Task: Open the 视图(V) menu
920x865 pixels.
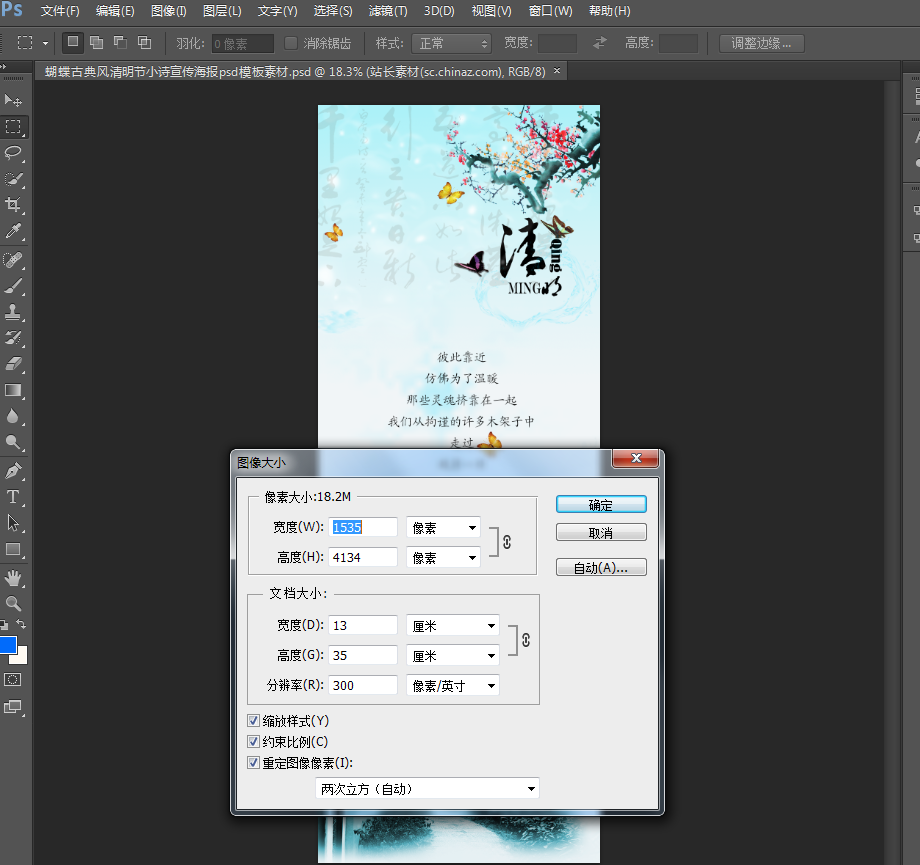Action: coord(492,11)
